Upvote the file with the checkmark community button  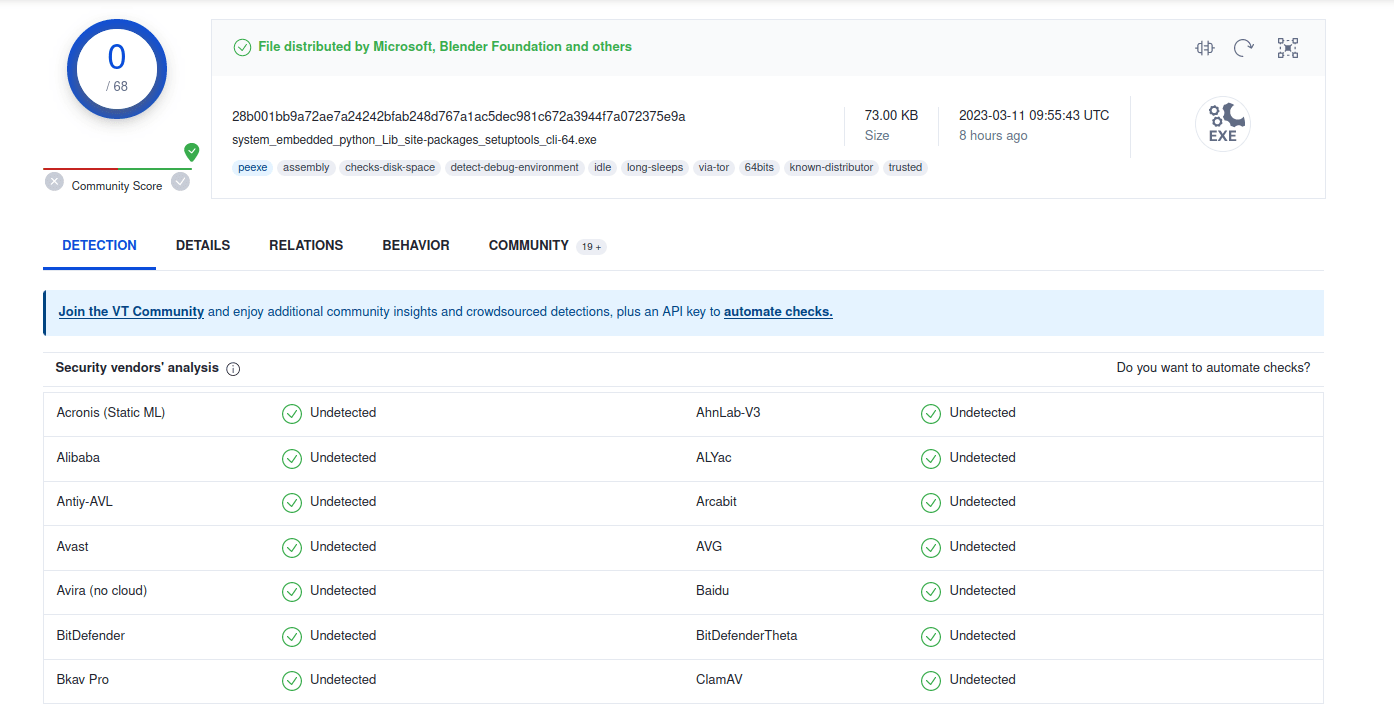click(x=180, y=181)
